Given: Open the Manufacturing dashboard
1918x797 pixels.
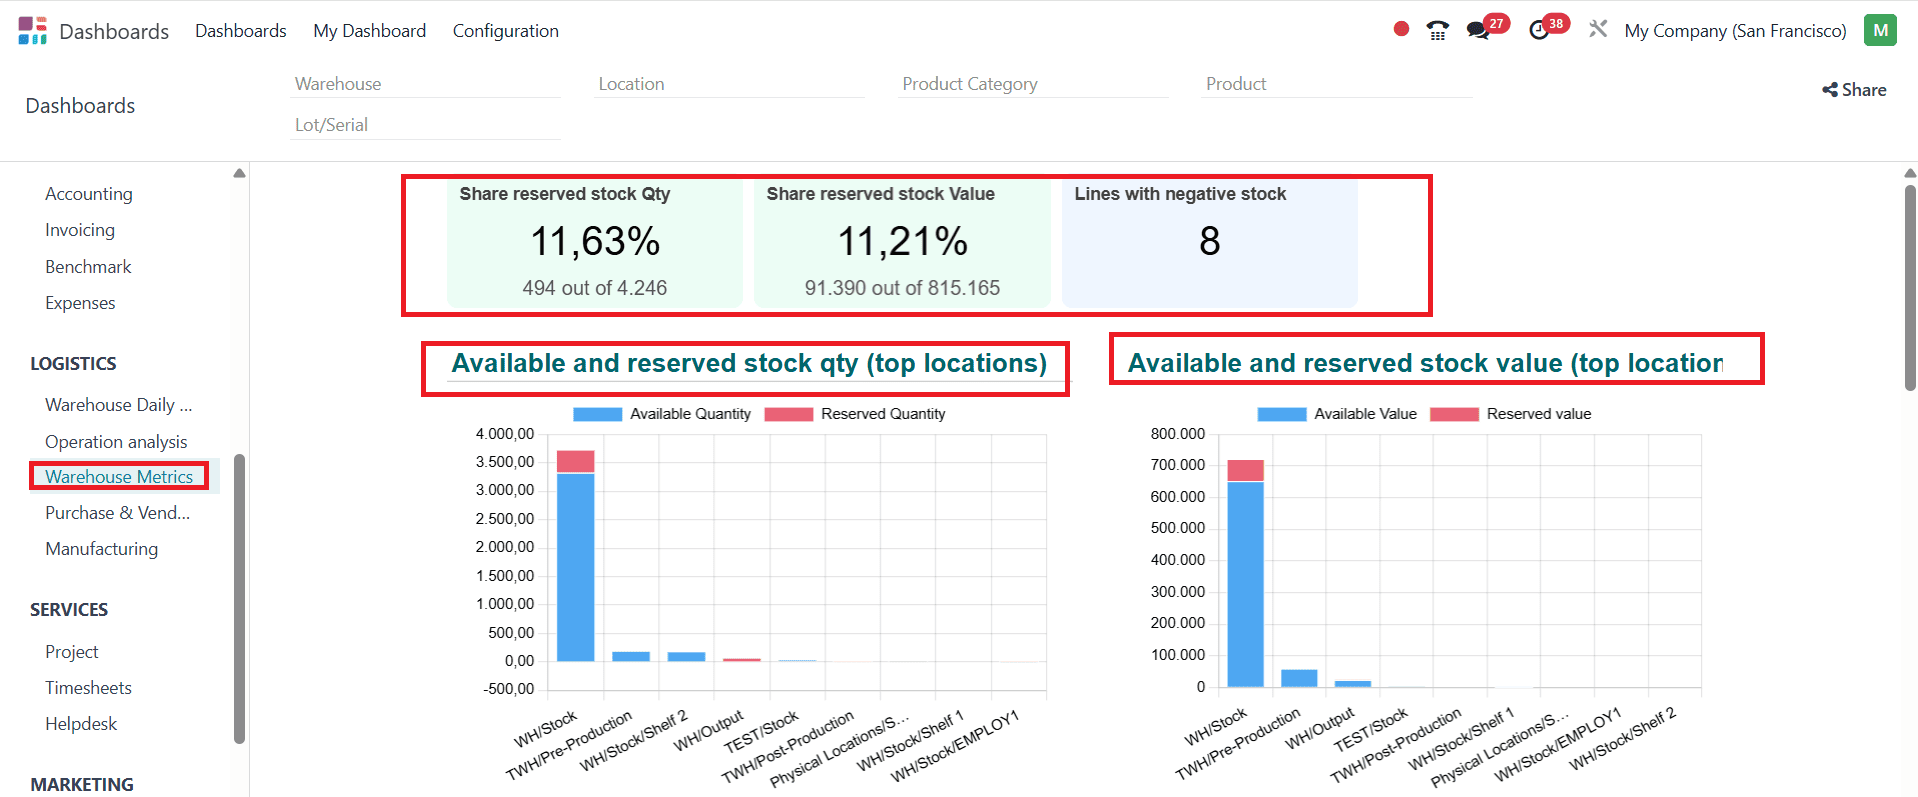Looking at the screenshot, I should click(x=101, y=549).
